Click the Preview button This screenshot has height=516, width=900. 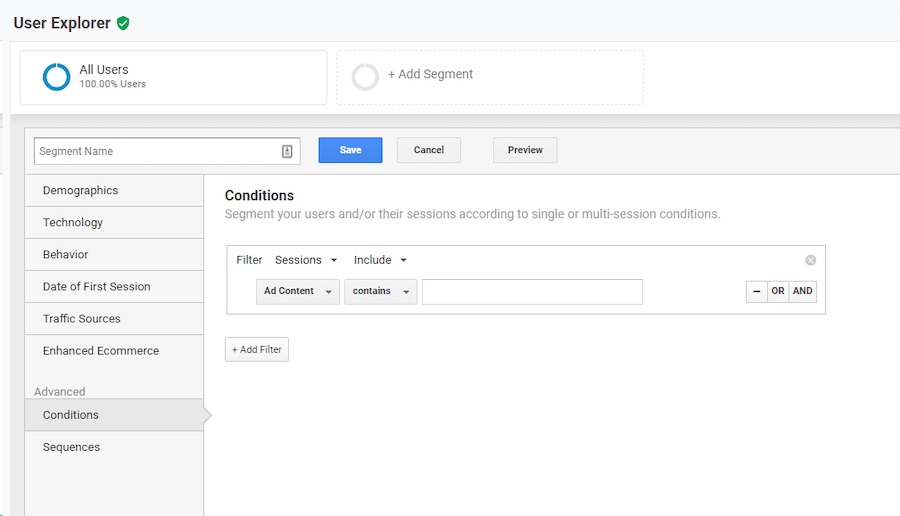525,150
